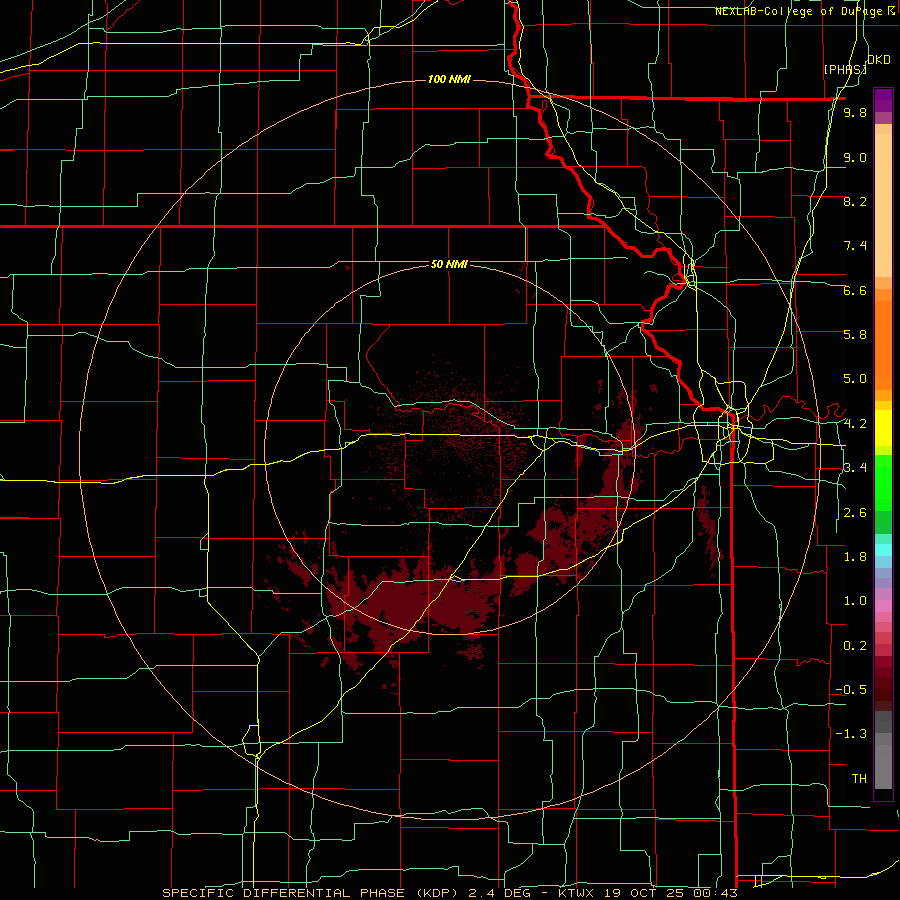Click the KTWX 19 OCT 25 00:43 timestamp

647,893
